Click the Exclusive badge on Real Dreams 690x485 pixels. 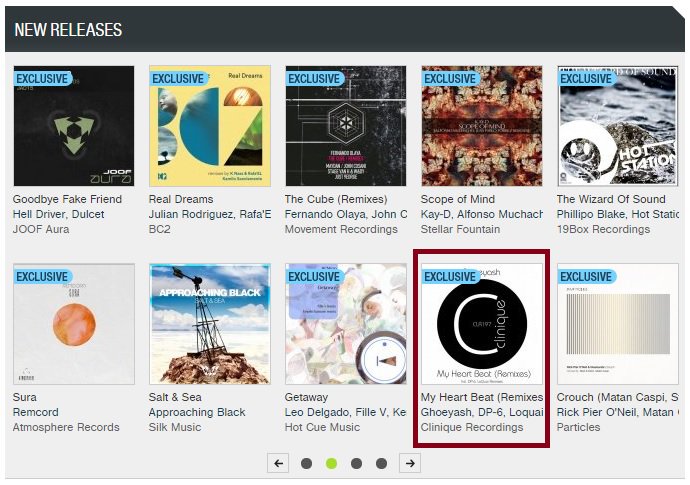pos(179,79)
